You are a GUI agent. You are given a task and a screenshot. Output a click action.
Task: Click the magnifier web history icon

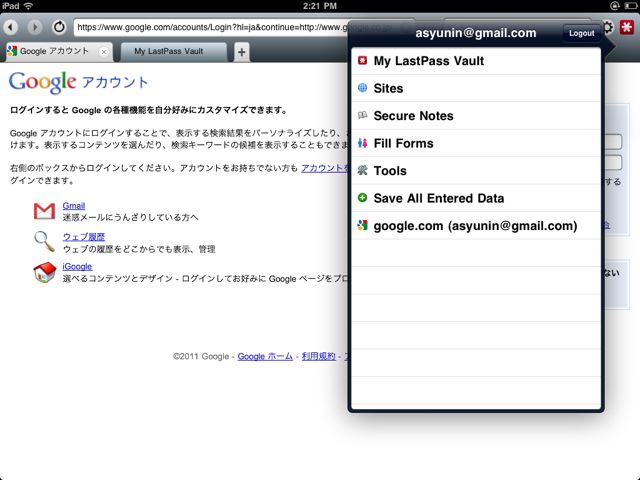click(44, 241)
